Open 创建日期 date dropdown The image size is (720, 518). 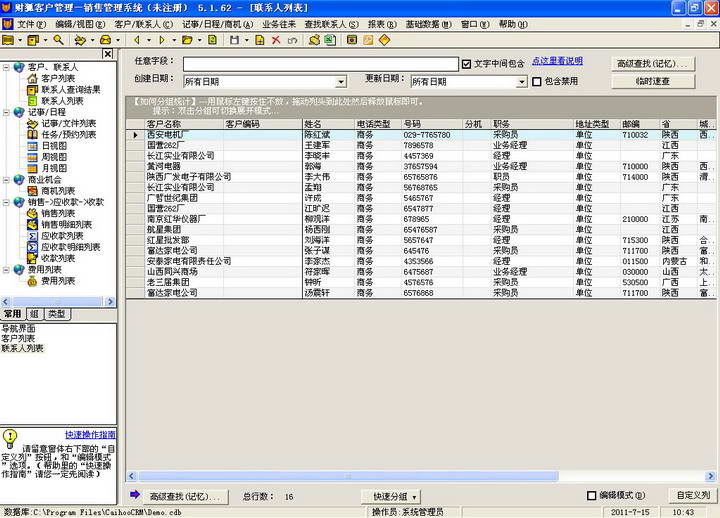341,82
